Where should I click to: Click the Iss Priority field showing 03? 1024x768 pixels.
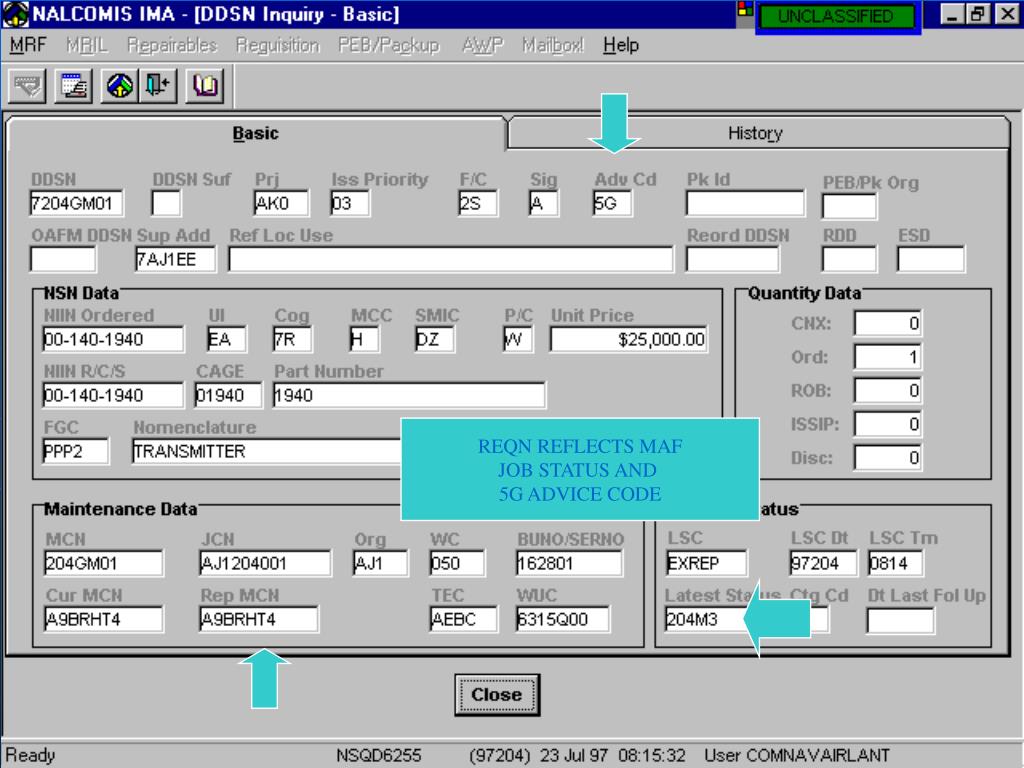349,203
